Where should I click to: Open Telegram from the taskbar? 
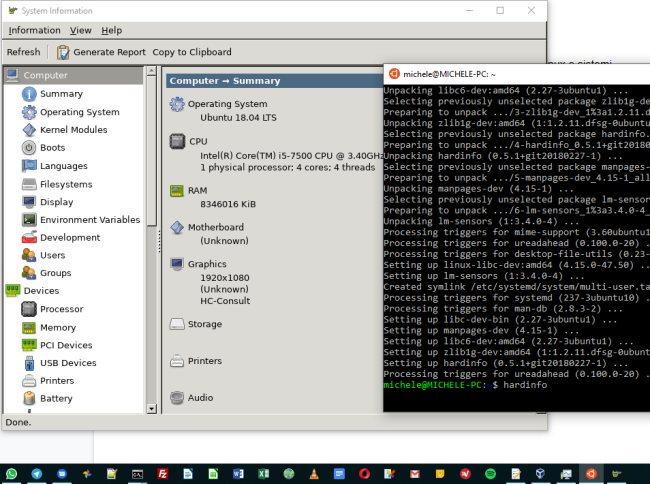tap(36, 473)
